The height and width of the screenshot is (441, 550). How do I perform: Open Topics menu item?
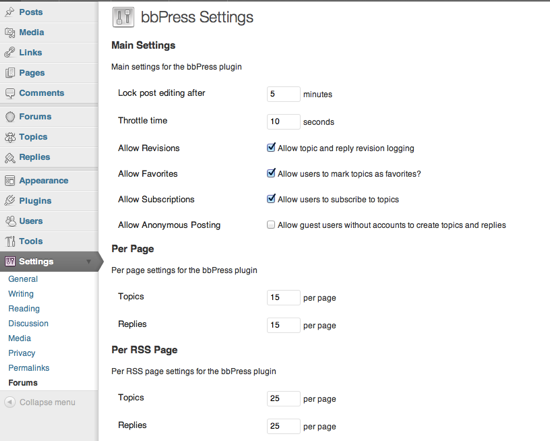[33, 137]
